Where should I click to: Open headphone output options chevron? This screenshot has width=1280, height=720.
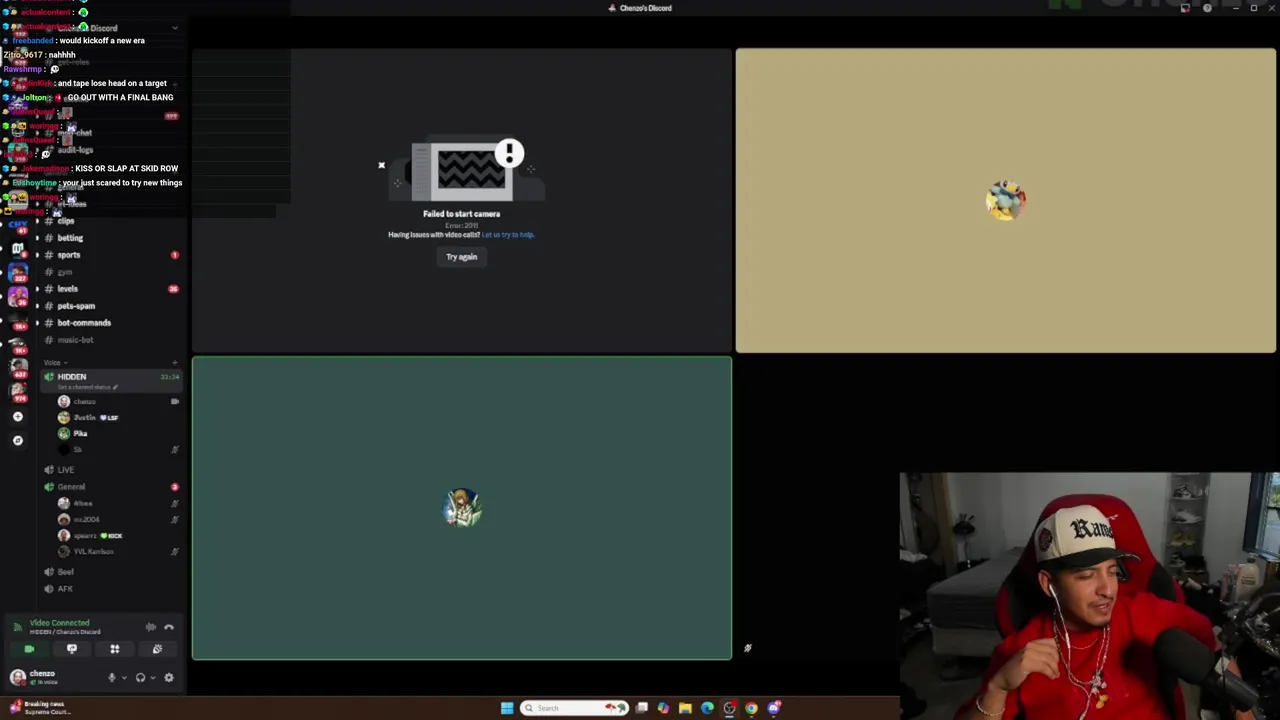152,677
